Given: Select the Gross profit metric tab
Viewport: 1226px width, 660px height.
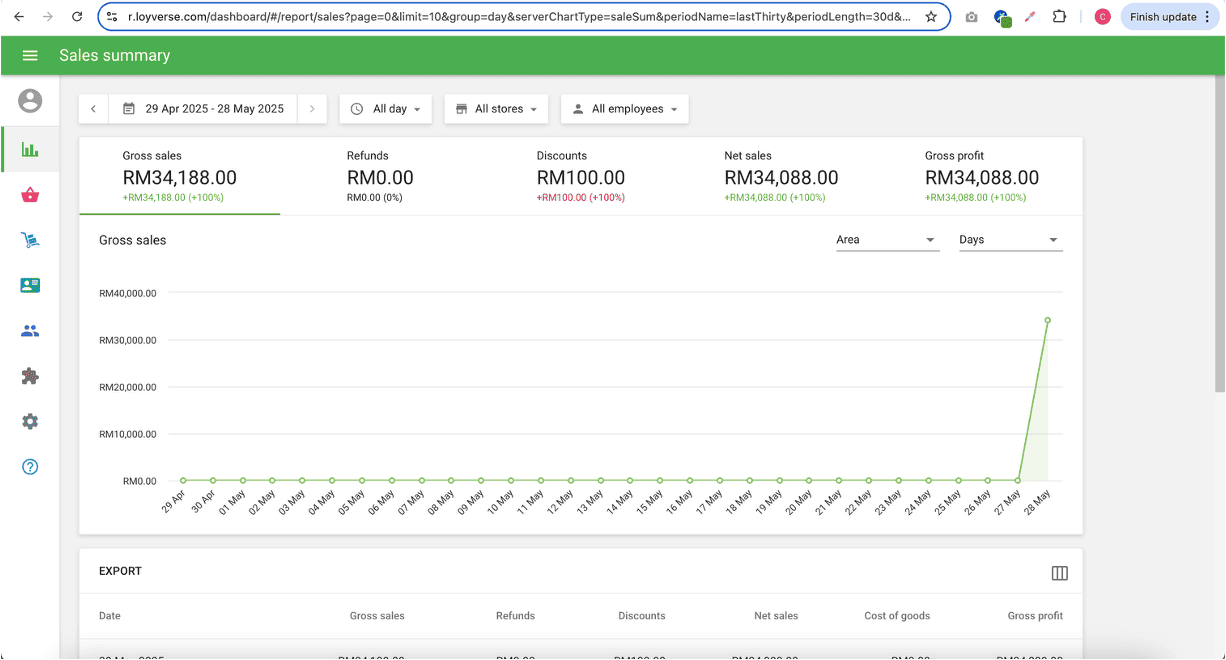Looking at the screenshot, I should click(x=981, y=177).
